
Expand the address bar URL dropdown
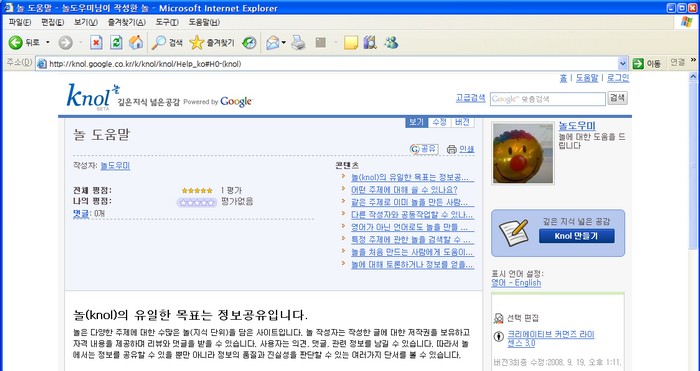pos(623,64)
